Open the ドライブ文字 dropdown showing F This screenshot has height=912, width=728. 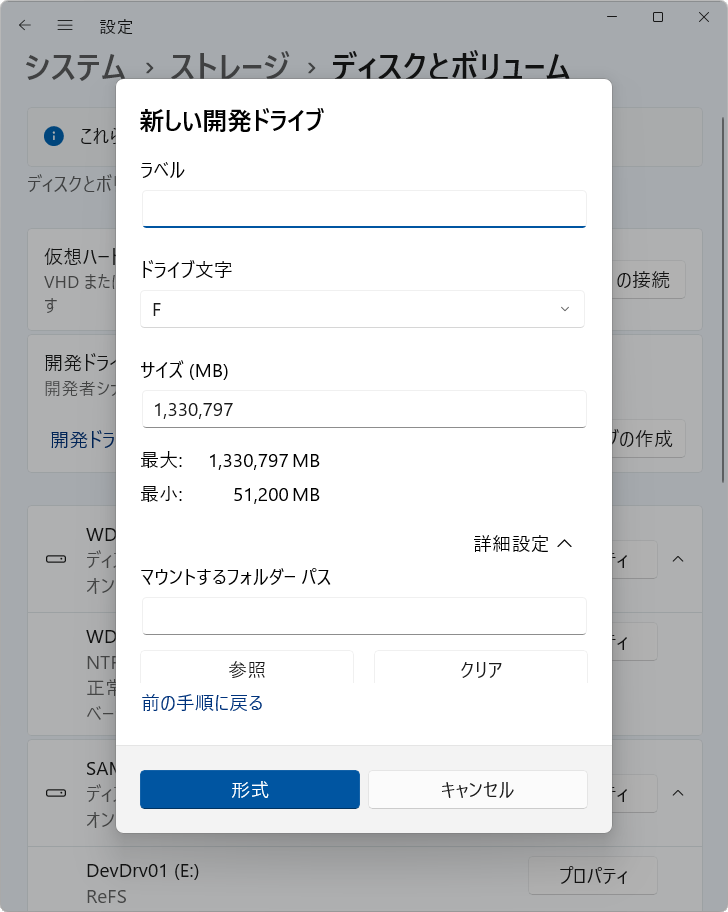click(362, 309)
